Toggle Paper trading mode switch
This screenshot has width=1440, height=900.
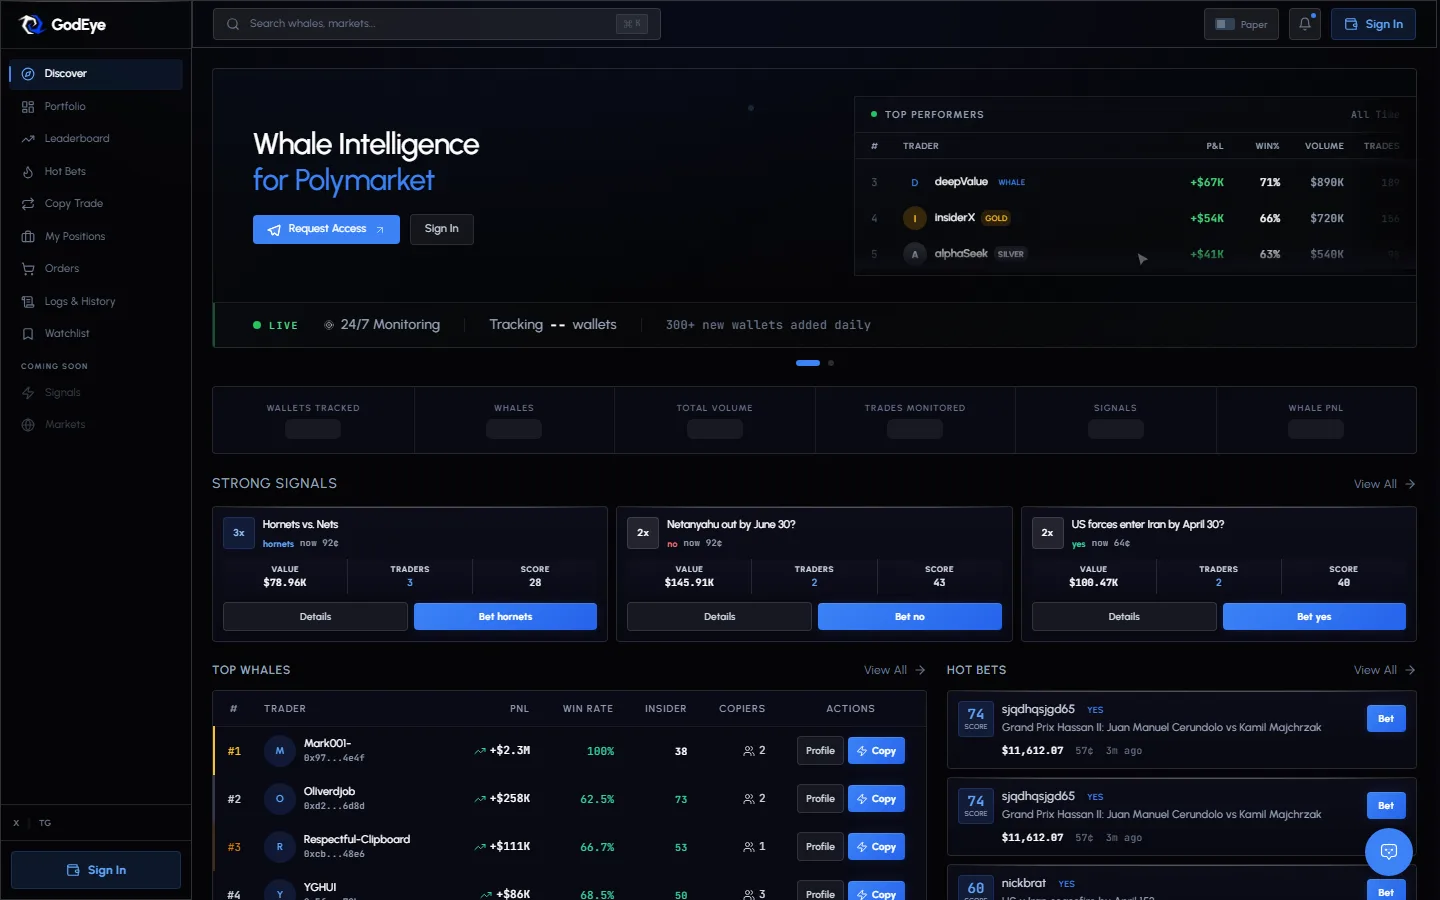(1225, 24)
